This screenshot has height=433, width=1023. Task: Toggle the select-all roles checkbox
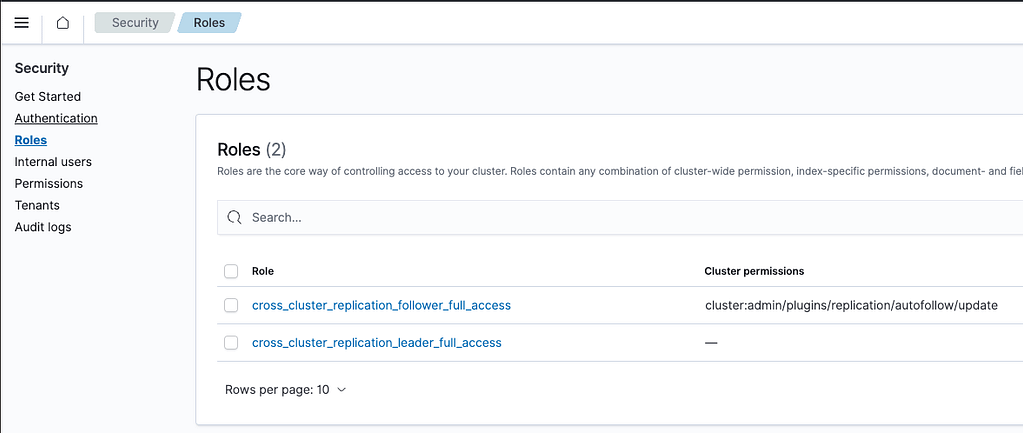pyautogui.click(x=231, y=271)
